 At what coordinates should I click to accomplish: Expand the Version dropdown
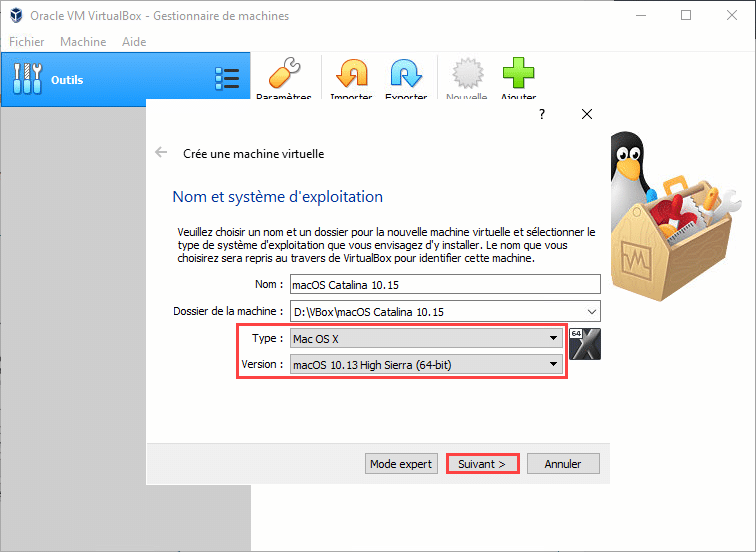426,364
